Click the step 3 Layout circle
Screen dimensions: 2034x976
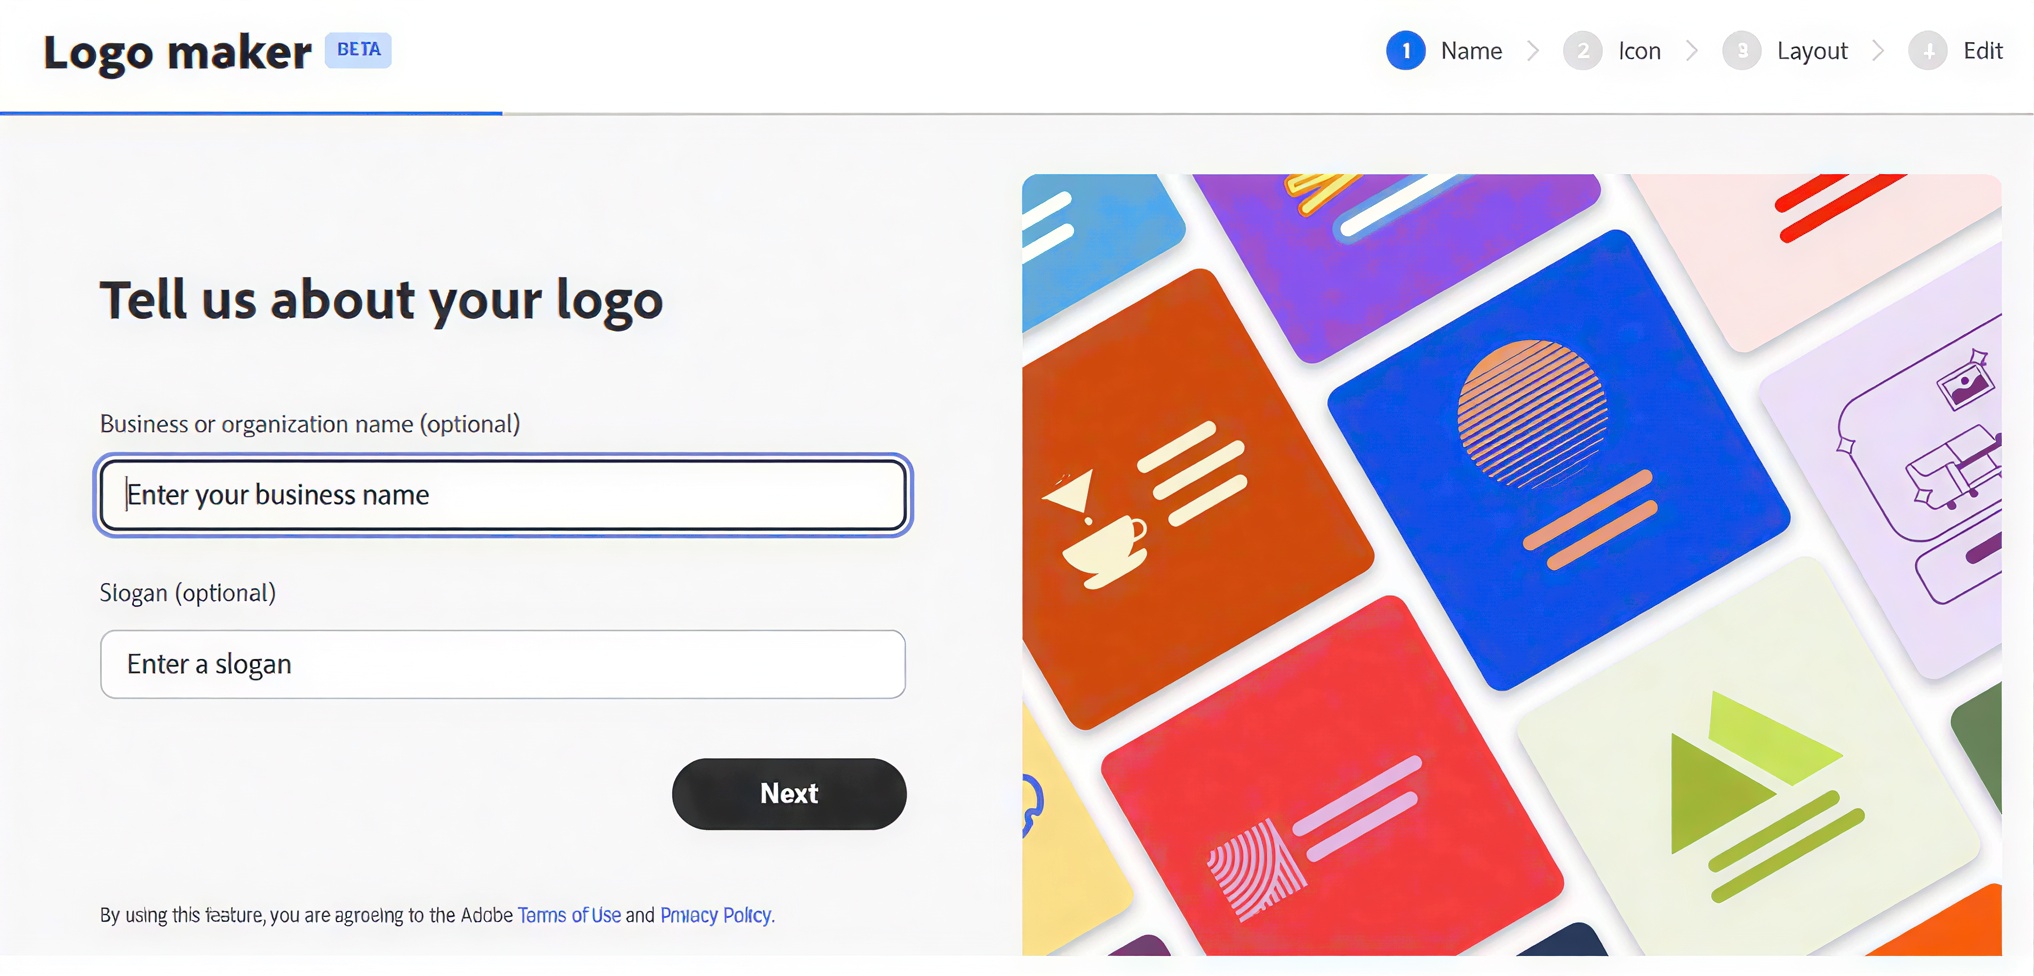tap(1741, 51)
